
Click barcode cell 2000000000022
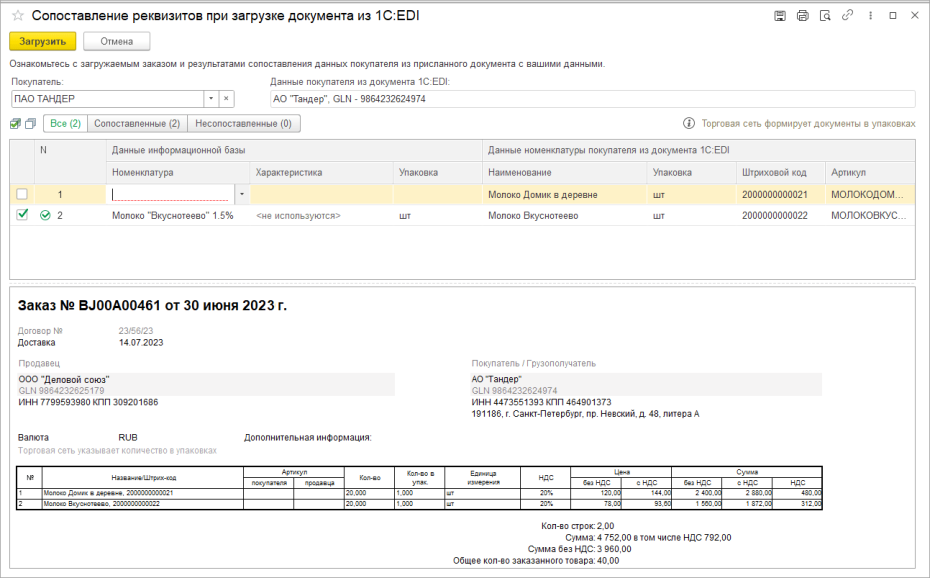pyautogui.click(x=781, y=216)
